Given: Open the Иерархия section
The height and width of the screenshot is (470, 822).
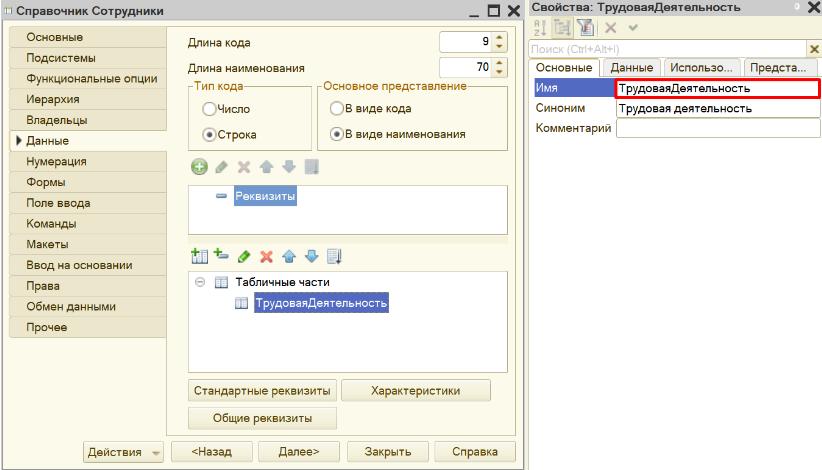Looking at the screenshot, I should tap(88, 100).
